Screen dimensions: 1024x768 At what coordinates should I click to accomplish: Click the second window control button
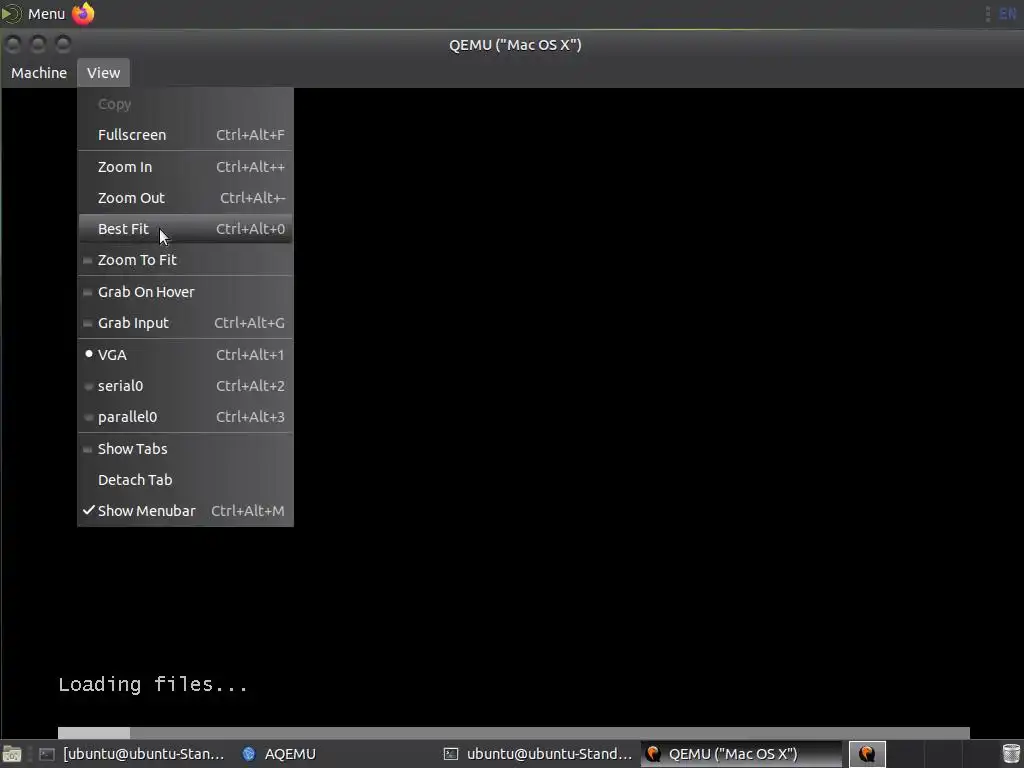click(x=38, y=44)
